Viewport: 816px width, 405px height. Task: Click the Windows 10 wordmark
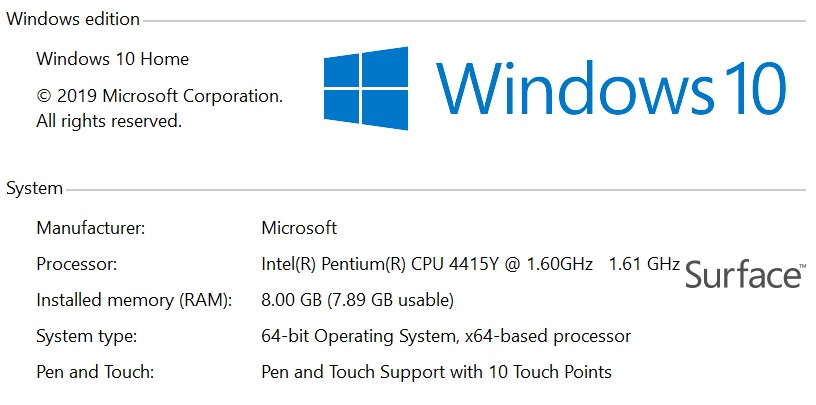tap(611, 88)
